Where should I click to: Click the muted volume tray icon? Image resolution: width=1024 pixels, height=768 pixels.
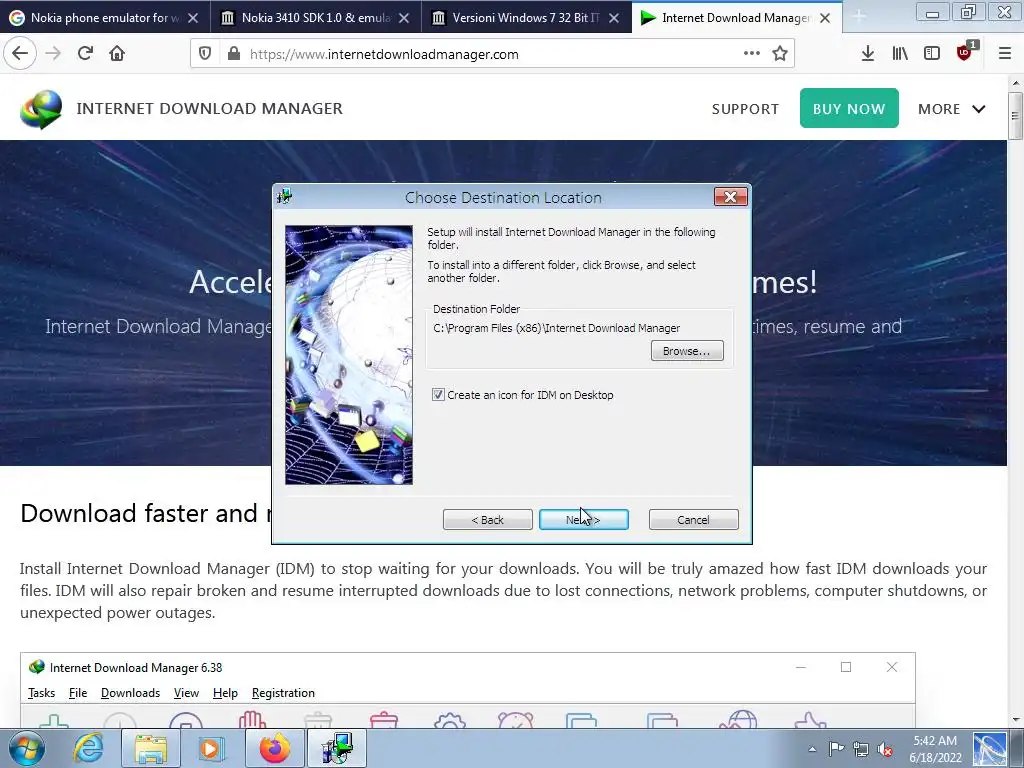tap(886, 749)
